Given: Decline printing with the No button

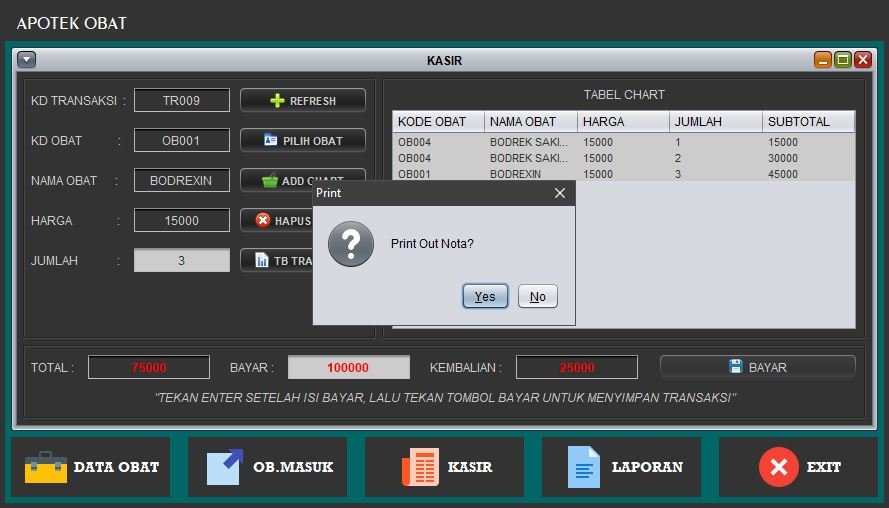Looking at the screenshot, I should tap(537, 296).
